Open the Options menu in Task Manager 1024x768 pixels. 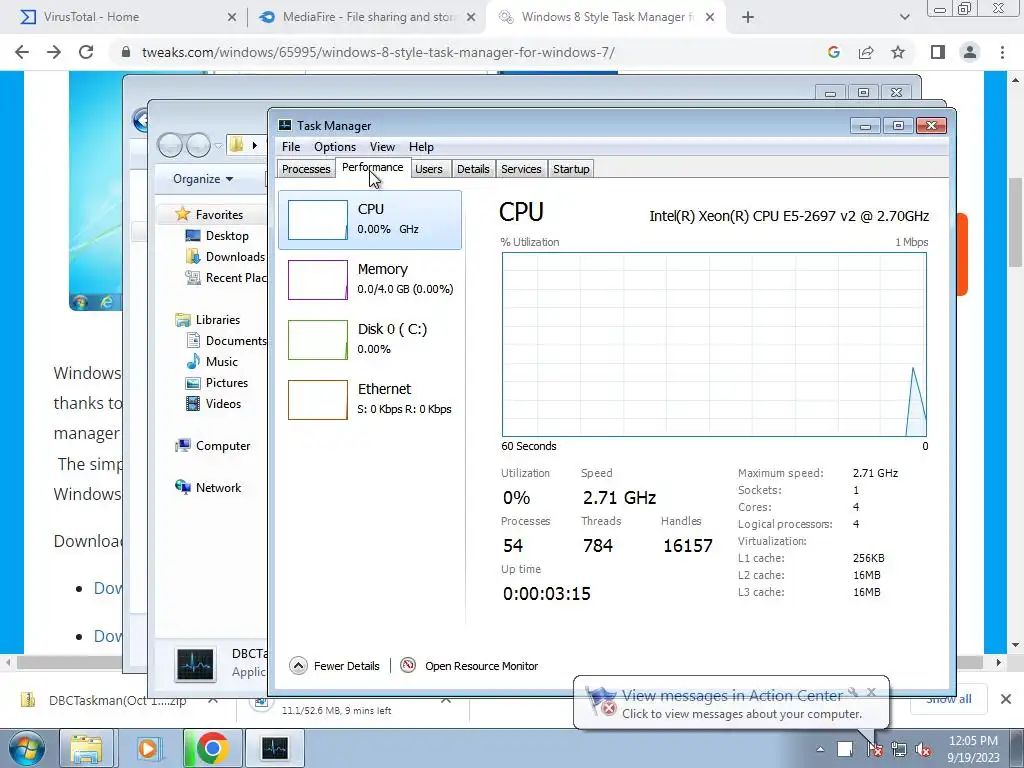pyautogui.click(x=335, y=147)
